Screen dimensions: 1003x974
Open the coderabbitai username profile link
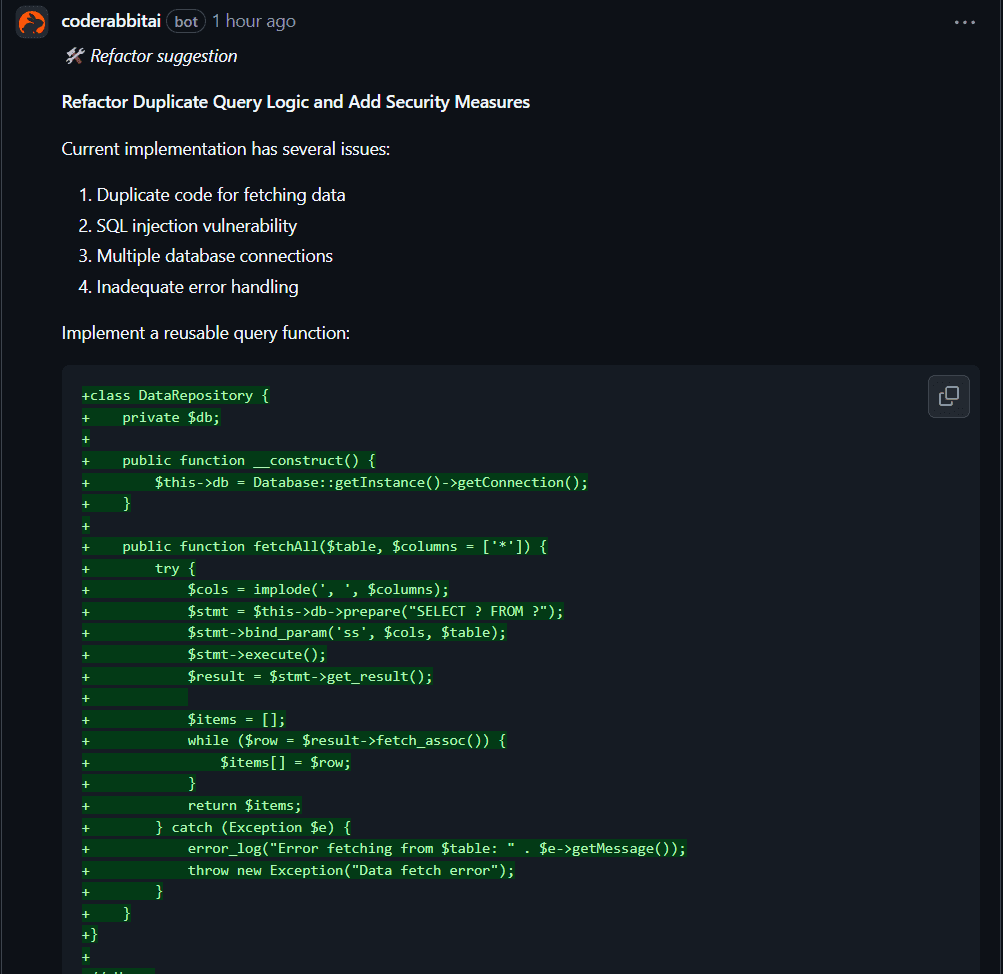point(111,21)
